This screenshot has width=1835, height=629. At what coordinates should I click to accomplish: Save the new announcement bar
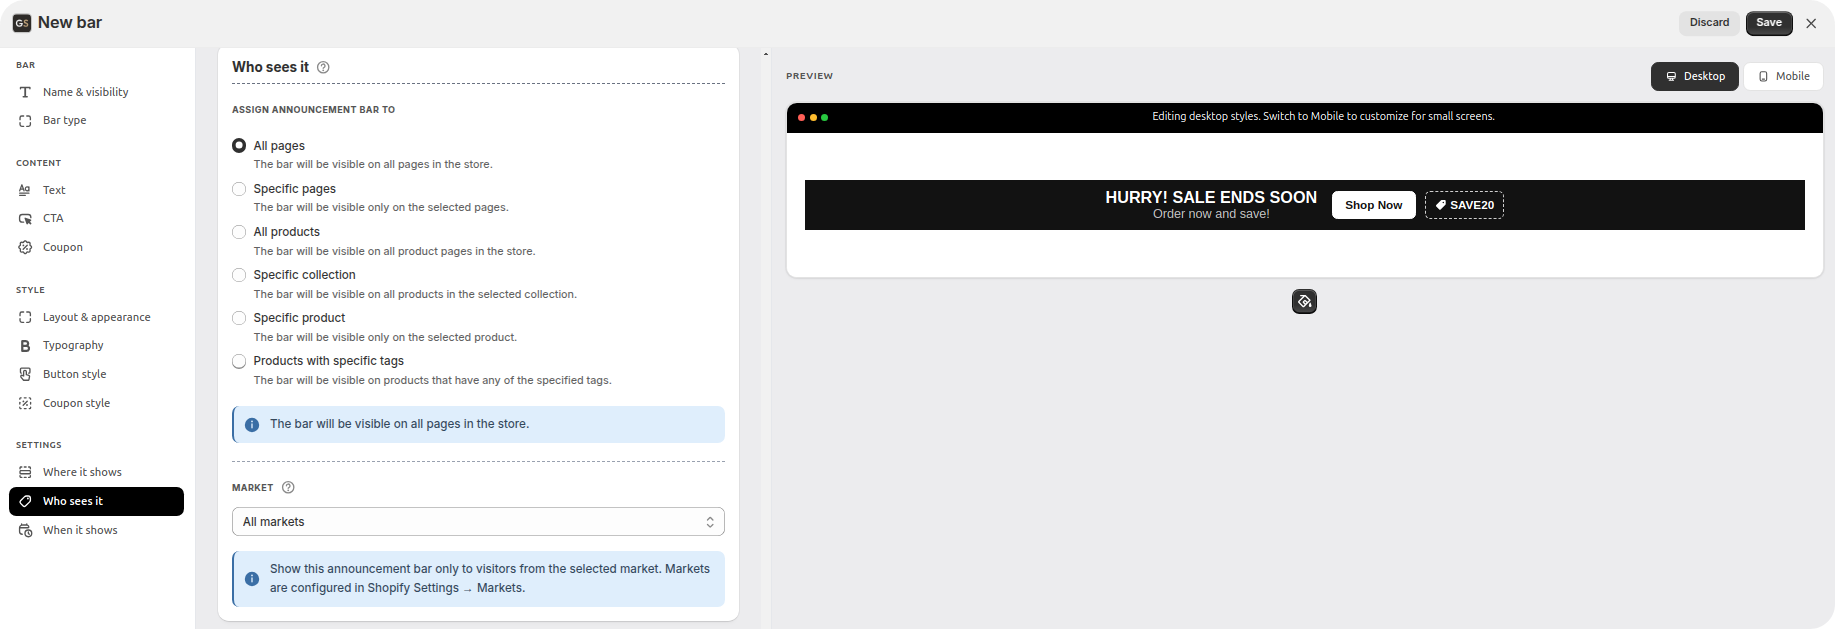tap(1769, 23)
